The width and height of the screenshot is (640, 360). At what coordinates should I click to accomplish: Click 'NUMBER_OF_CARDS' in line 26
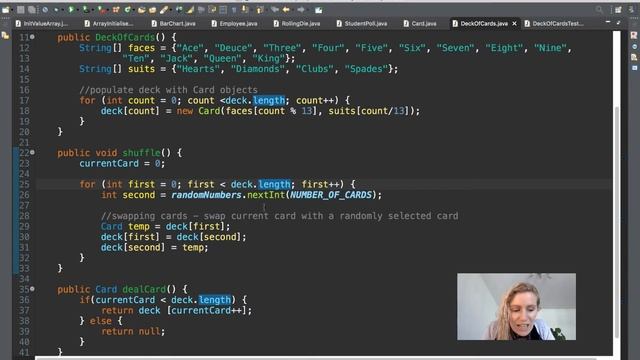tap(331, 195)
